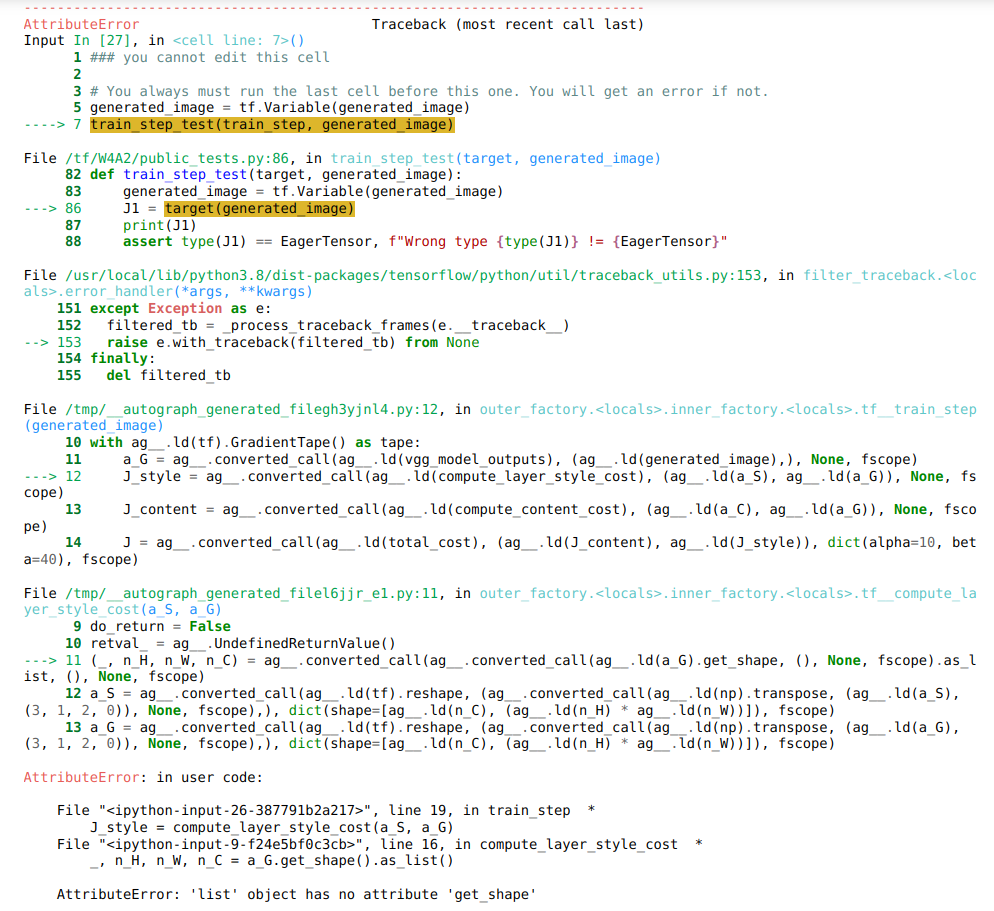The height and width of the screenshot is (911, 994).
Task: Click 'AttributeError: in user code:' text
Action: [143, 778]
